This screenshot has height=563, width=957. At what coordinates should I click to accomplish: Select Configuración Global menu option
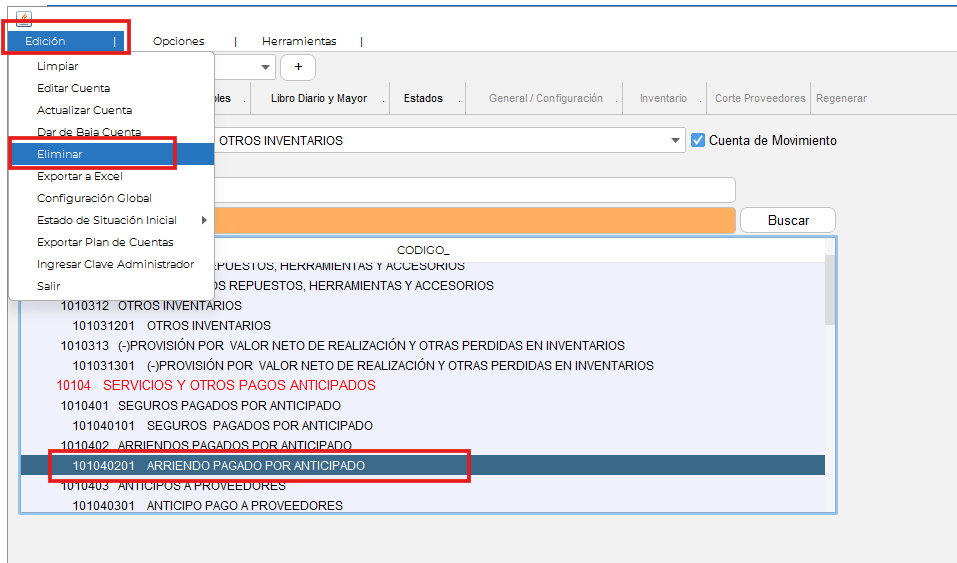[94, 198]
